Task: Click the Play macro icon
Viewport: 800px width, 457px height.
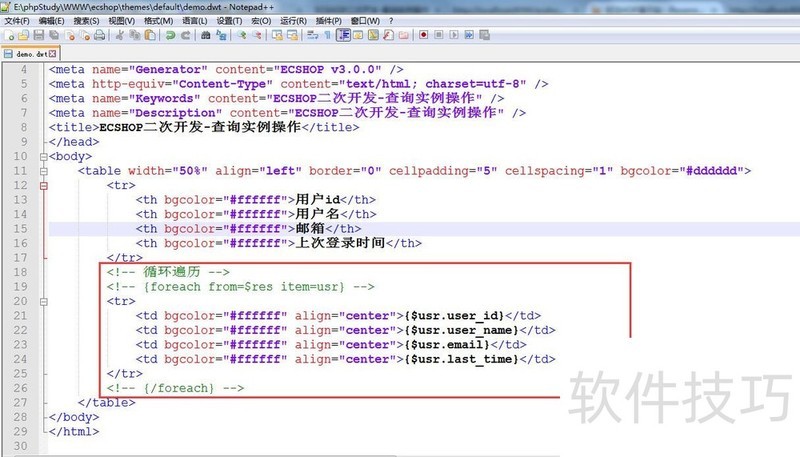Action: coord(454,35)
